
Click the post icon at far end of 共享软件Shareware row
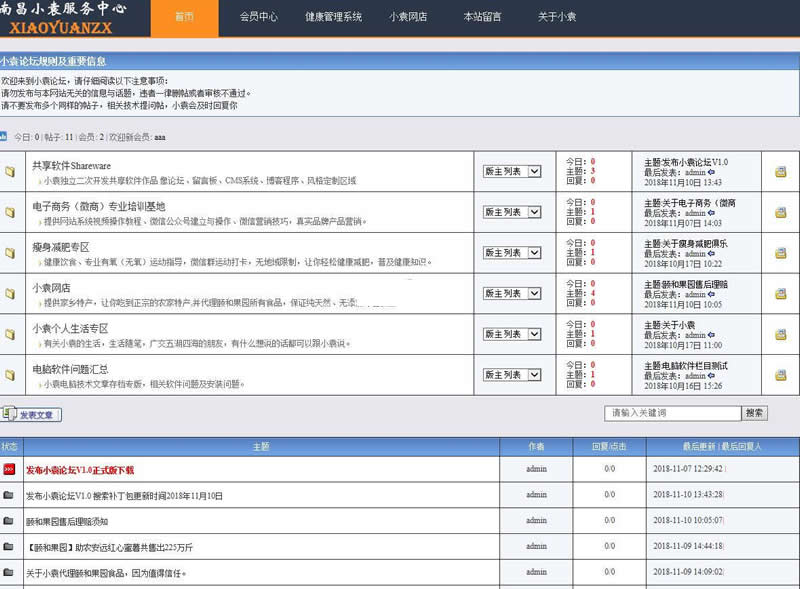coord(781,172)
